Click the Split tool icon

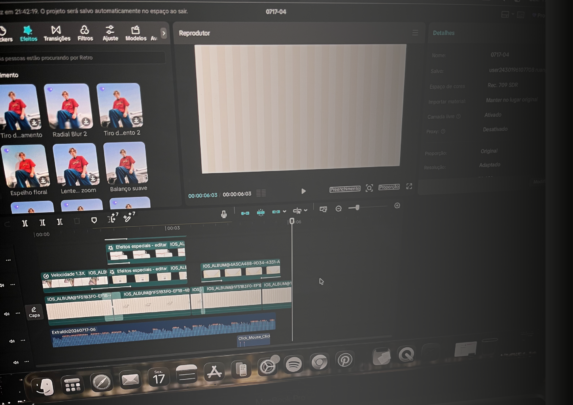[x=24, y=223]
